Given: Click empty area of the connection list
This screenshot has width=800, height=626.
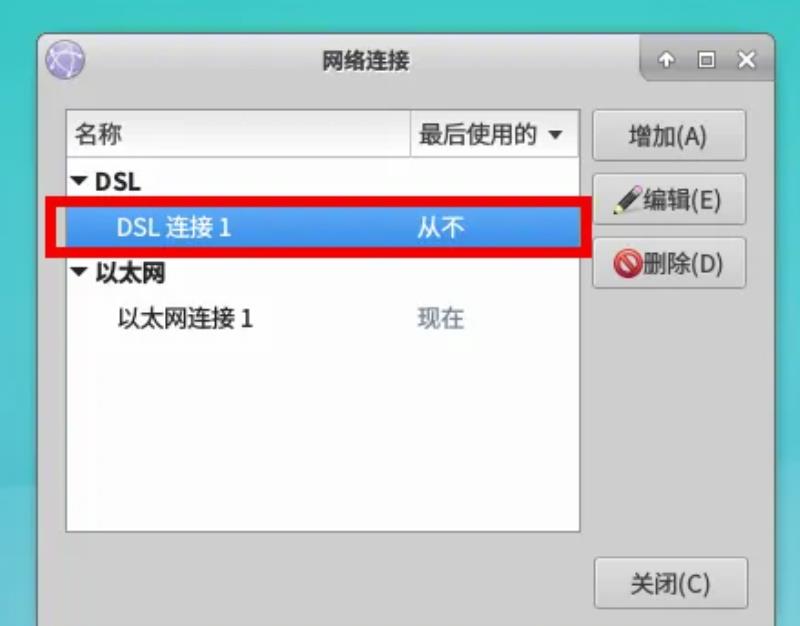Looking at the screenshot, I should click(x=323, y=434).
